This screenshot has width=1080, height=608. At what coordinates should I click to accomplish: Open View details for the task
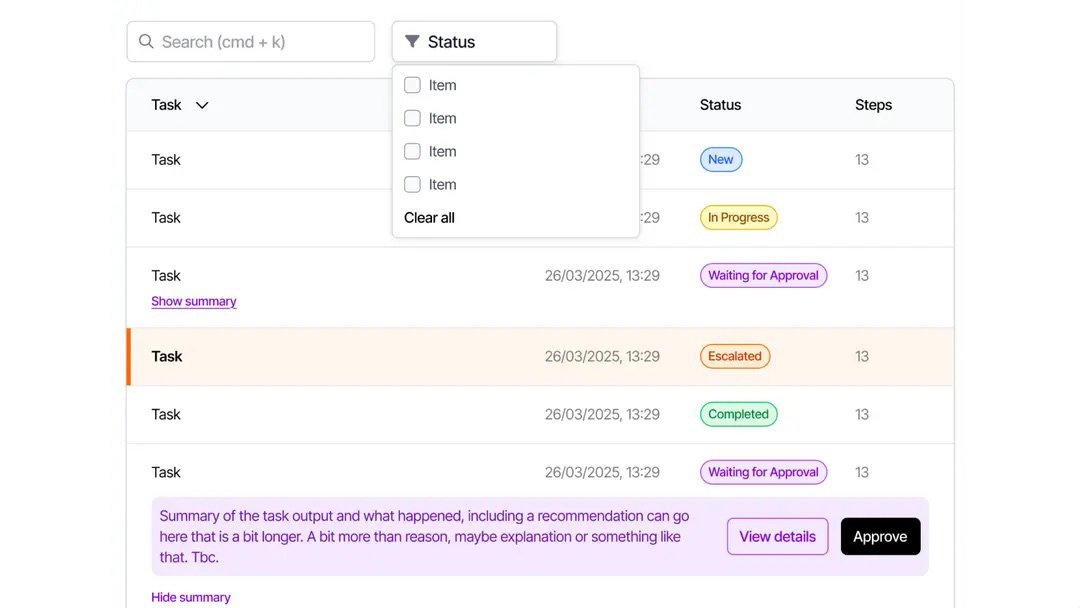778,536
